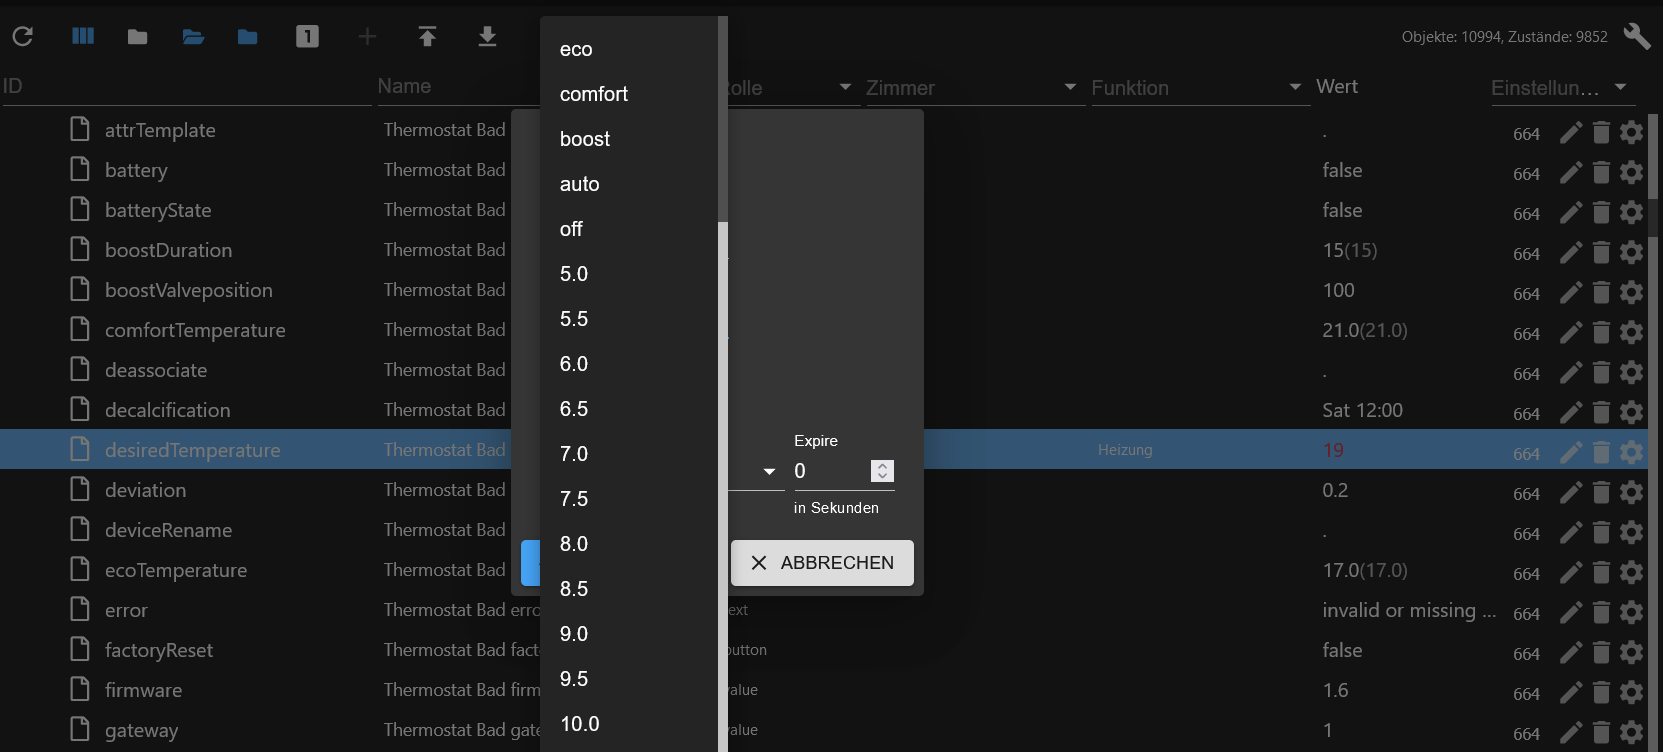Click the Wert column header

click(1337, 86)
